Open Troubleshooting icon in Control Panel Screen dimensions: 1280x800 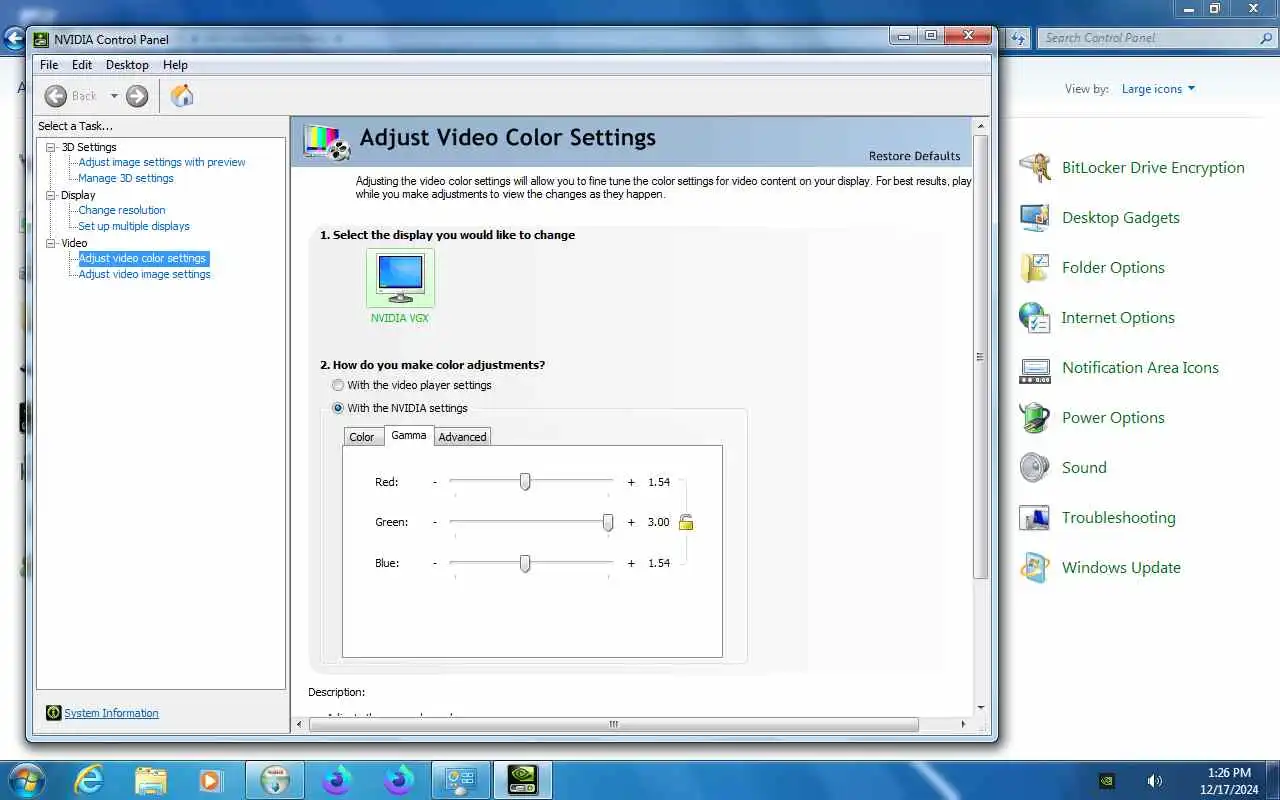[x=1034, y=517]
